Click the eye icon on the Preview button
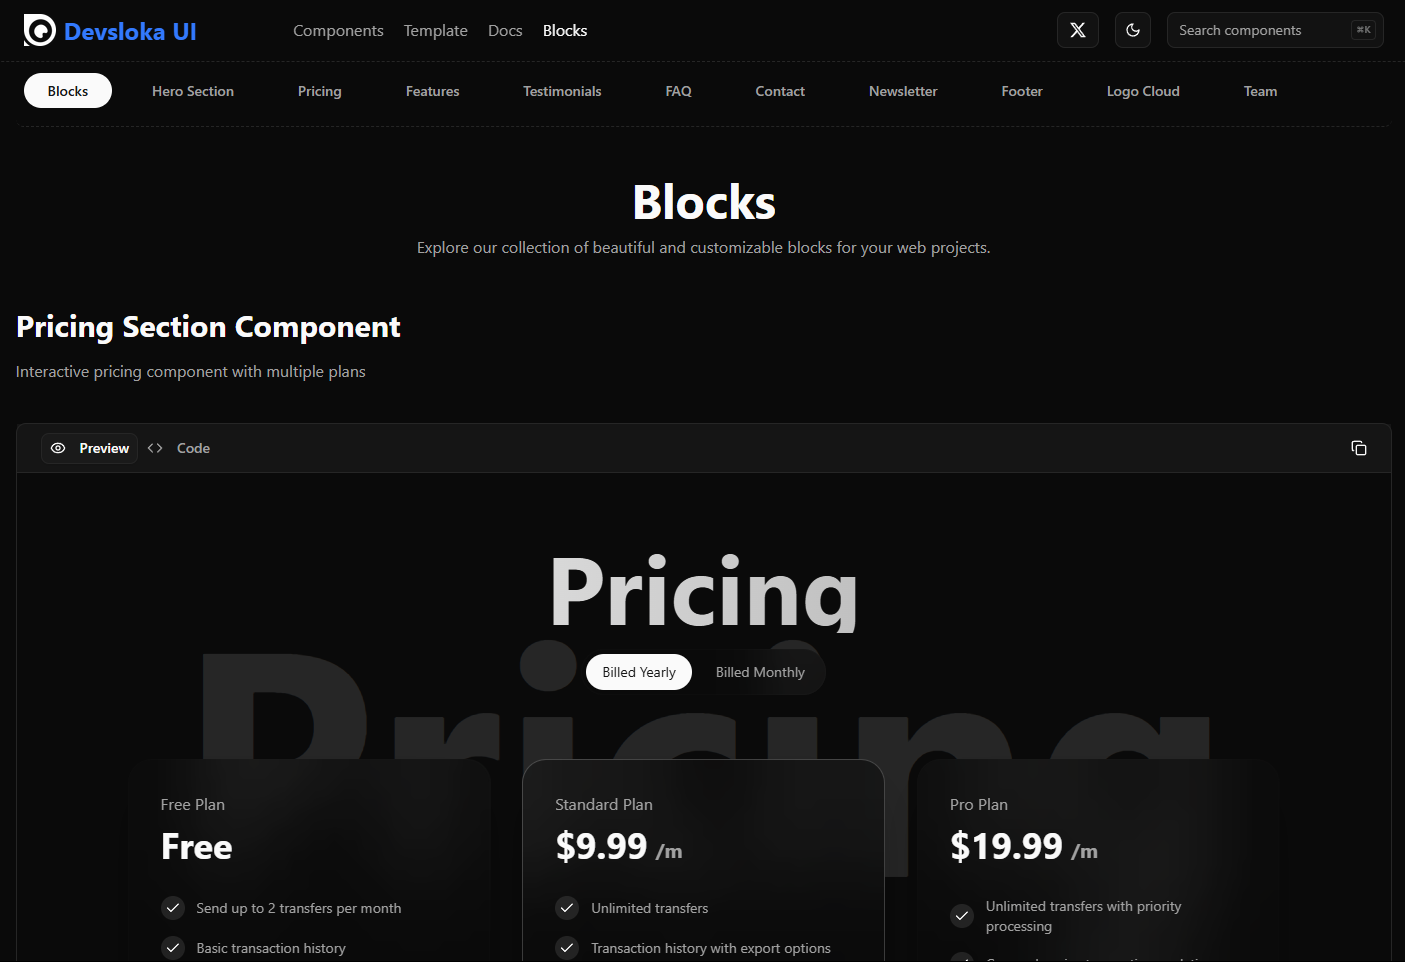The width and height of the screenshot is (1405, 962). click(59, 448)
